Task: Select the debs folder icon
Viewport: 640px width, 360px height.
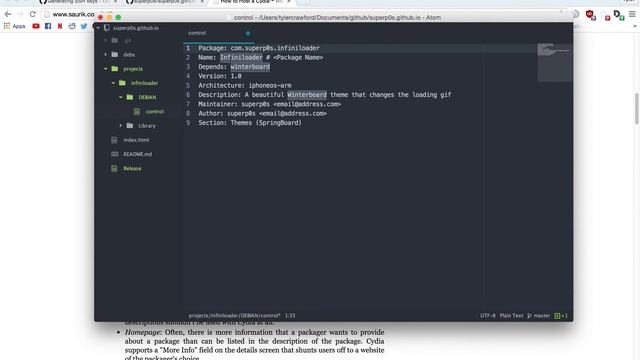Action: (115, 54)
